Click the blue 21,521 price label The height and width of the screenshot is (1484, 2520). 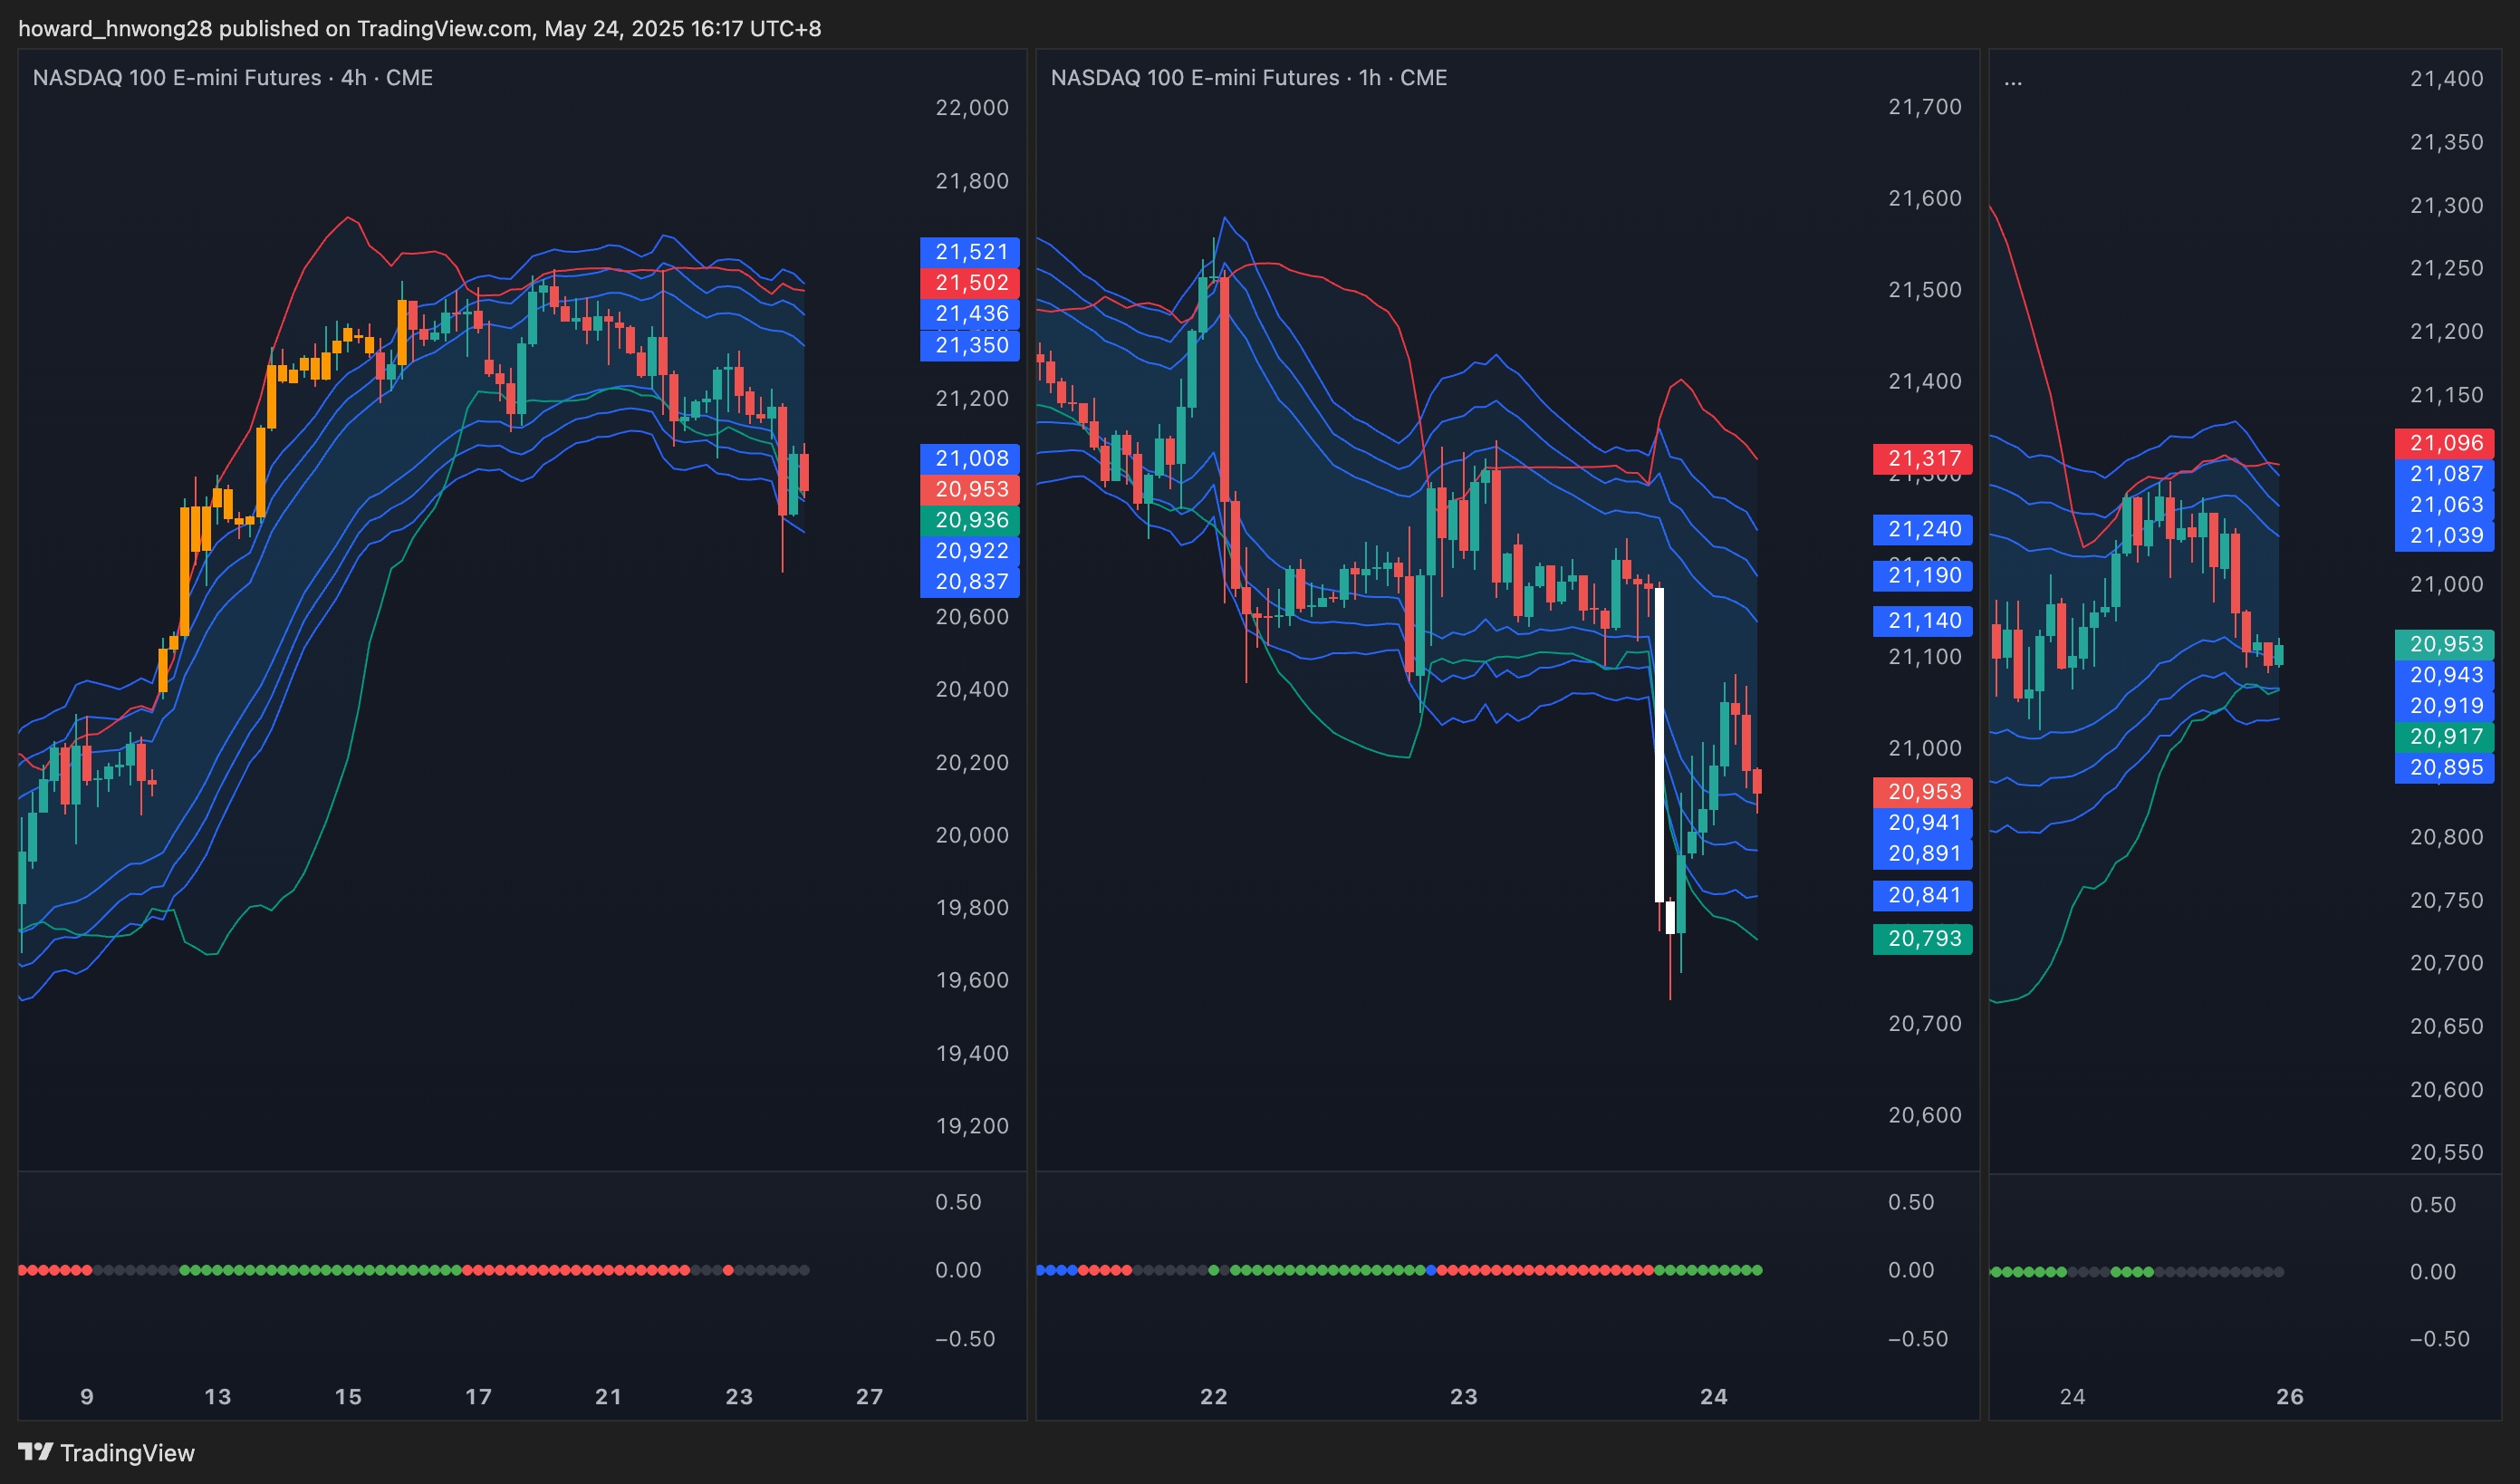tap(970, 252)
